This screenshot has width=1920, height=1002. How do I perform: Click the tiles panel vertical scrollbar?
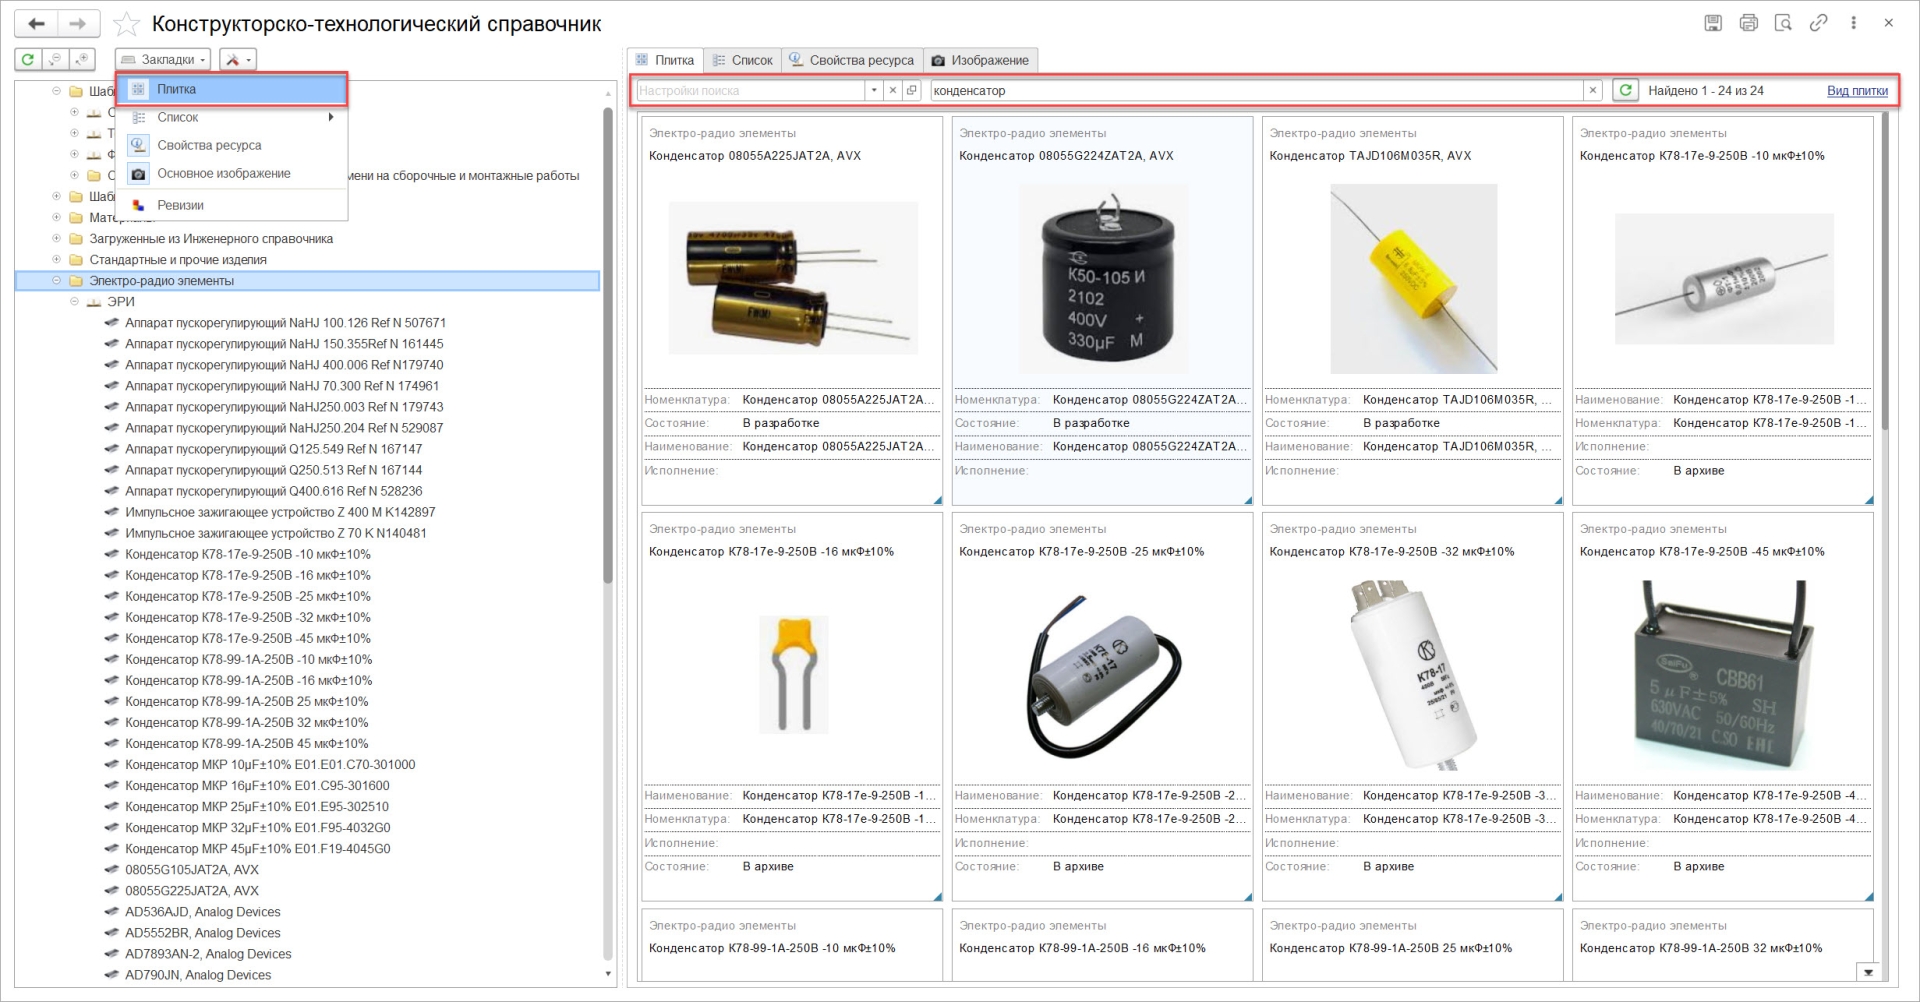[1885, 270]
